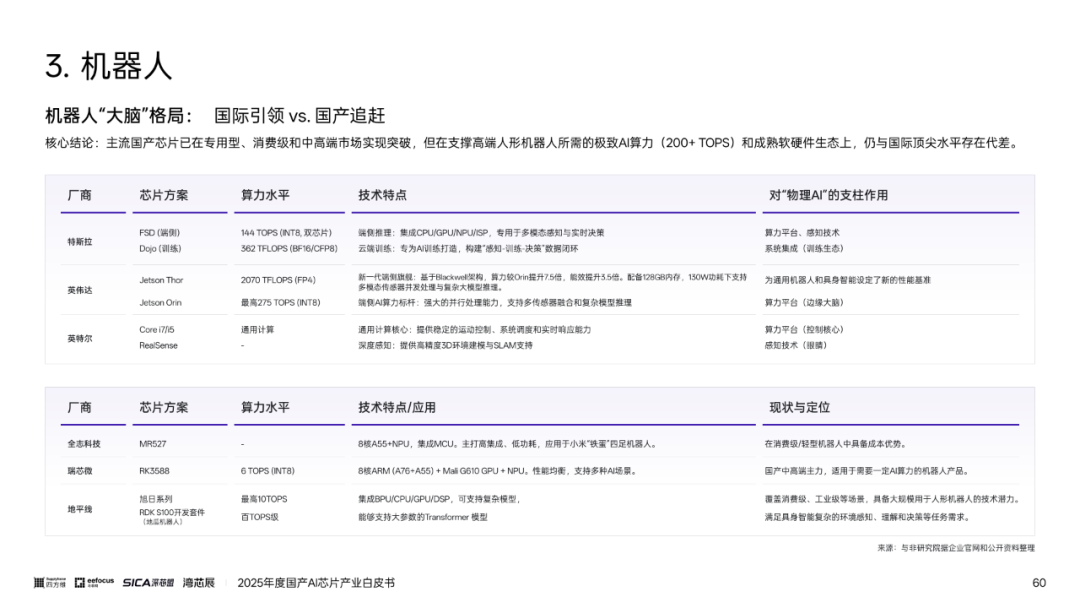Click the "现状与定位" column header
Viewport: 1080px width, 608px height.
[800, 407]
